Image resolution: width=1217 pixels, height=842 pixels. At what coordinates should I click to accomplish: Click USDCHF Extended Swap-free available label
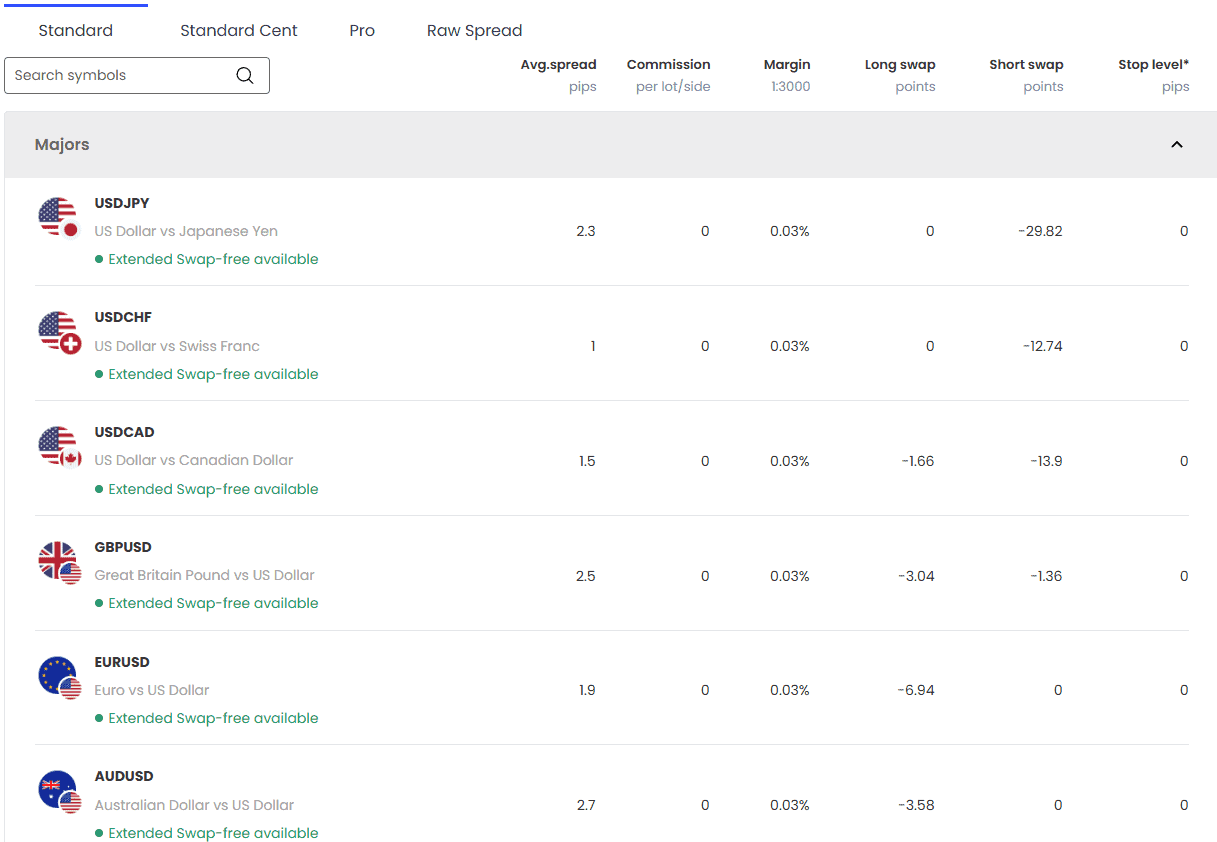[x=207, y=374]
